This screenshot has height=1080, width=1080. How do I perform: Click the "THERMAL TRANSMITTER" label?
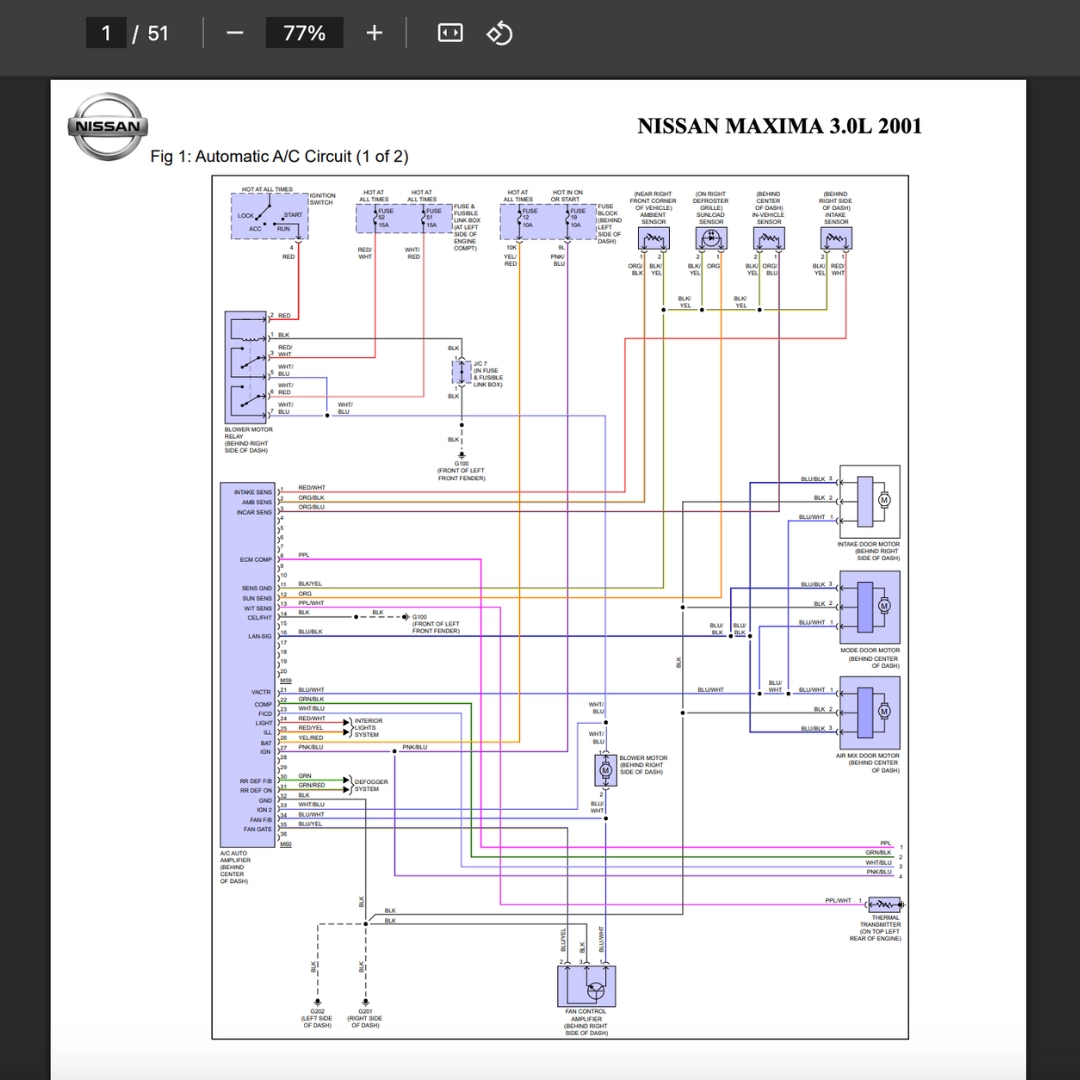click(x=881, y=921)
